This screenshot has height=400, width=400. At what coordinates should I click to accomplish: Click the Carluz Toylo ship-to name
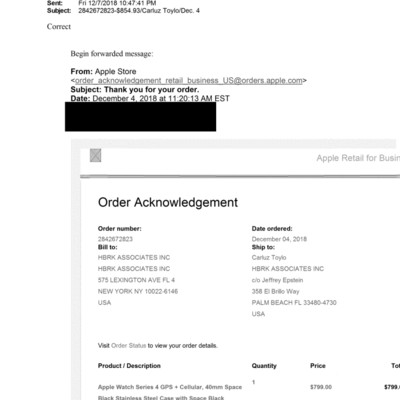[x=269, y=257]
